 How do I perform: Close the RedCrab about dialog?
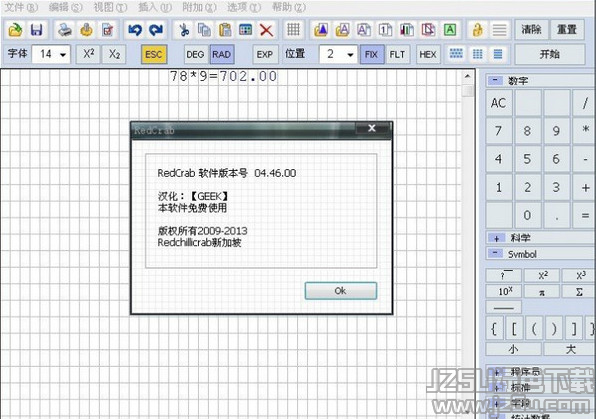click(372, 129)
